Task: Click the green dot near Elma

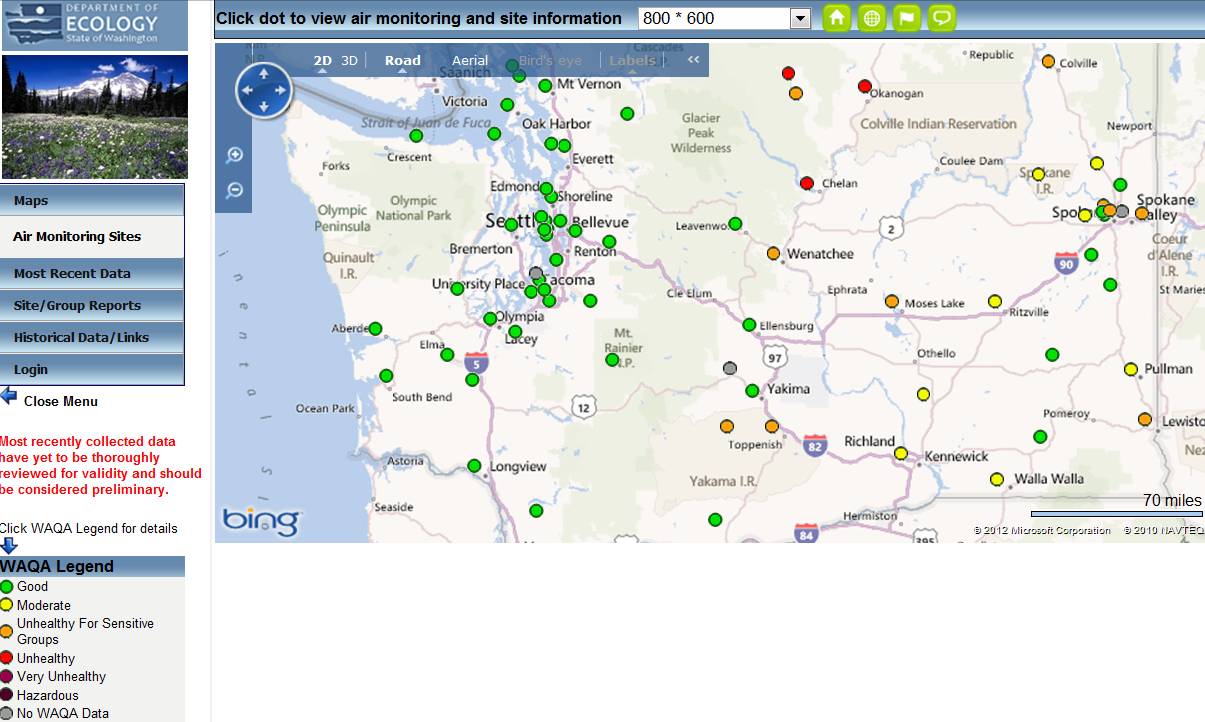Action: tap(447, 355)
